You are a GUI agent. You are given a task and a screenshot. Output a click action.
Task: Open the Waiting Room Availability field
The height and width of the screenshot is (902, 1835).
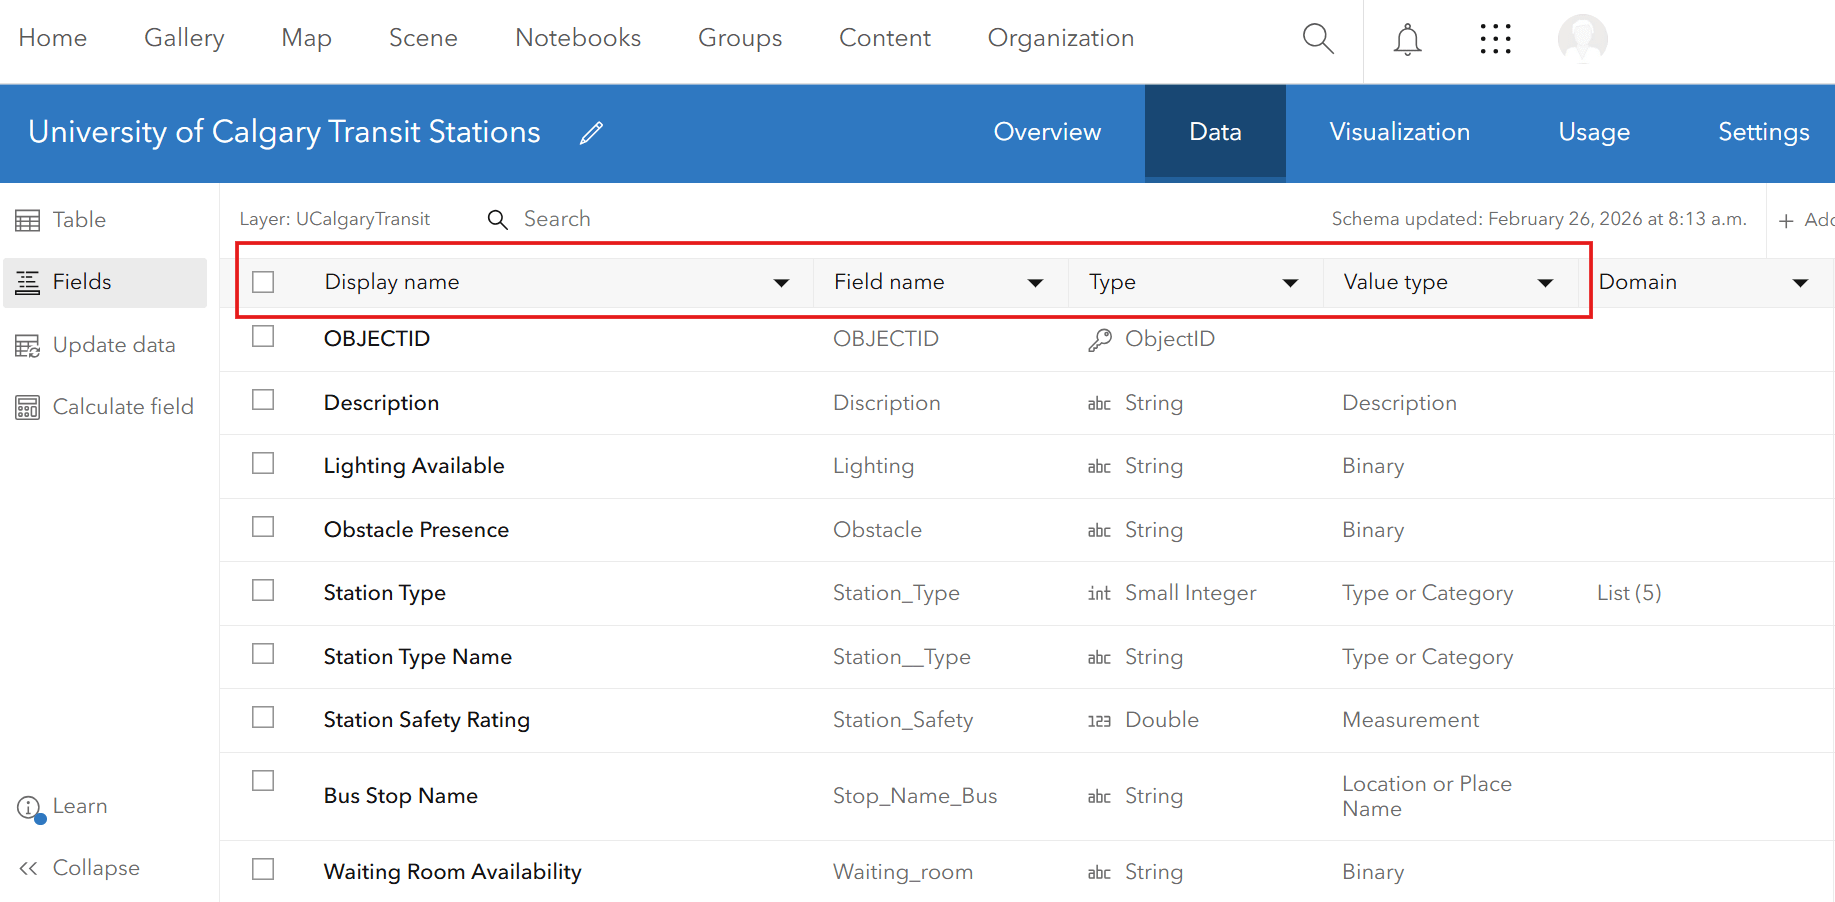[452, 872]
